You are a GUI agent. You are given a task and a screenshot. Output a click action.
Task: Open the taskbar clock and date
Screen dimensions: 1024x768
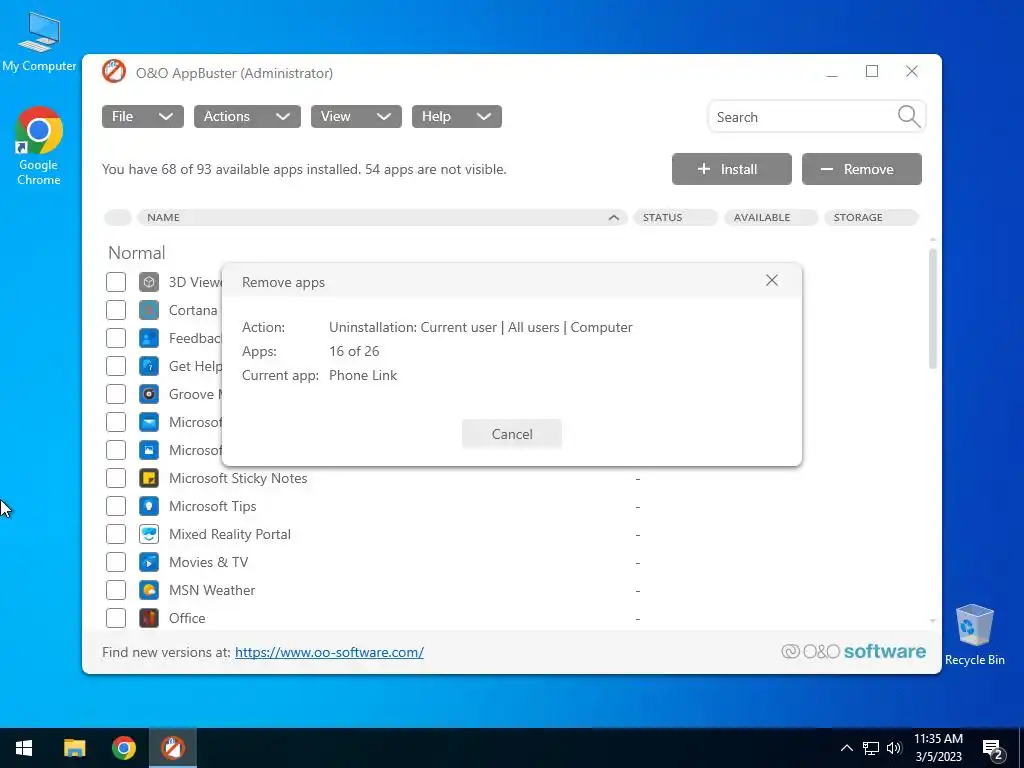(938, 748)
